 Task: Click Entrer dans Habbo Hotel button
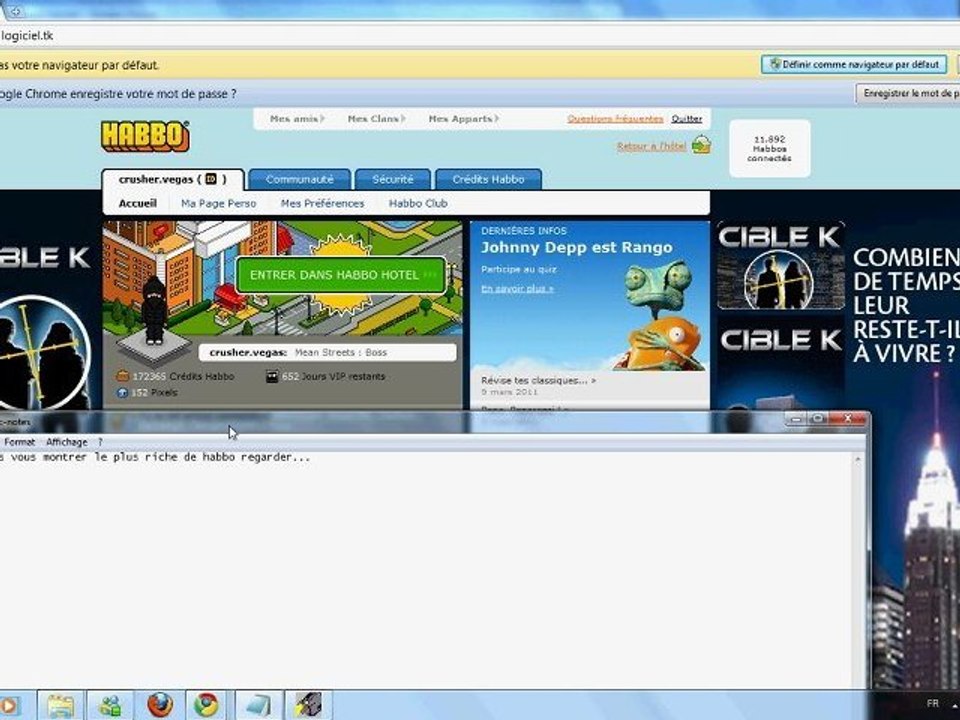tap(341, 275)
